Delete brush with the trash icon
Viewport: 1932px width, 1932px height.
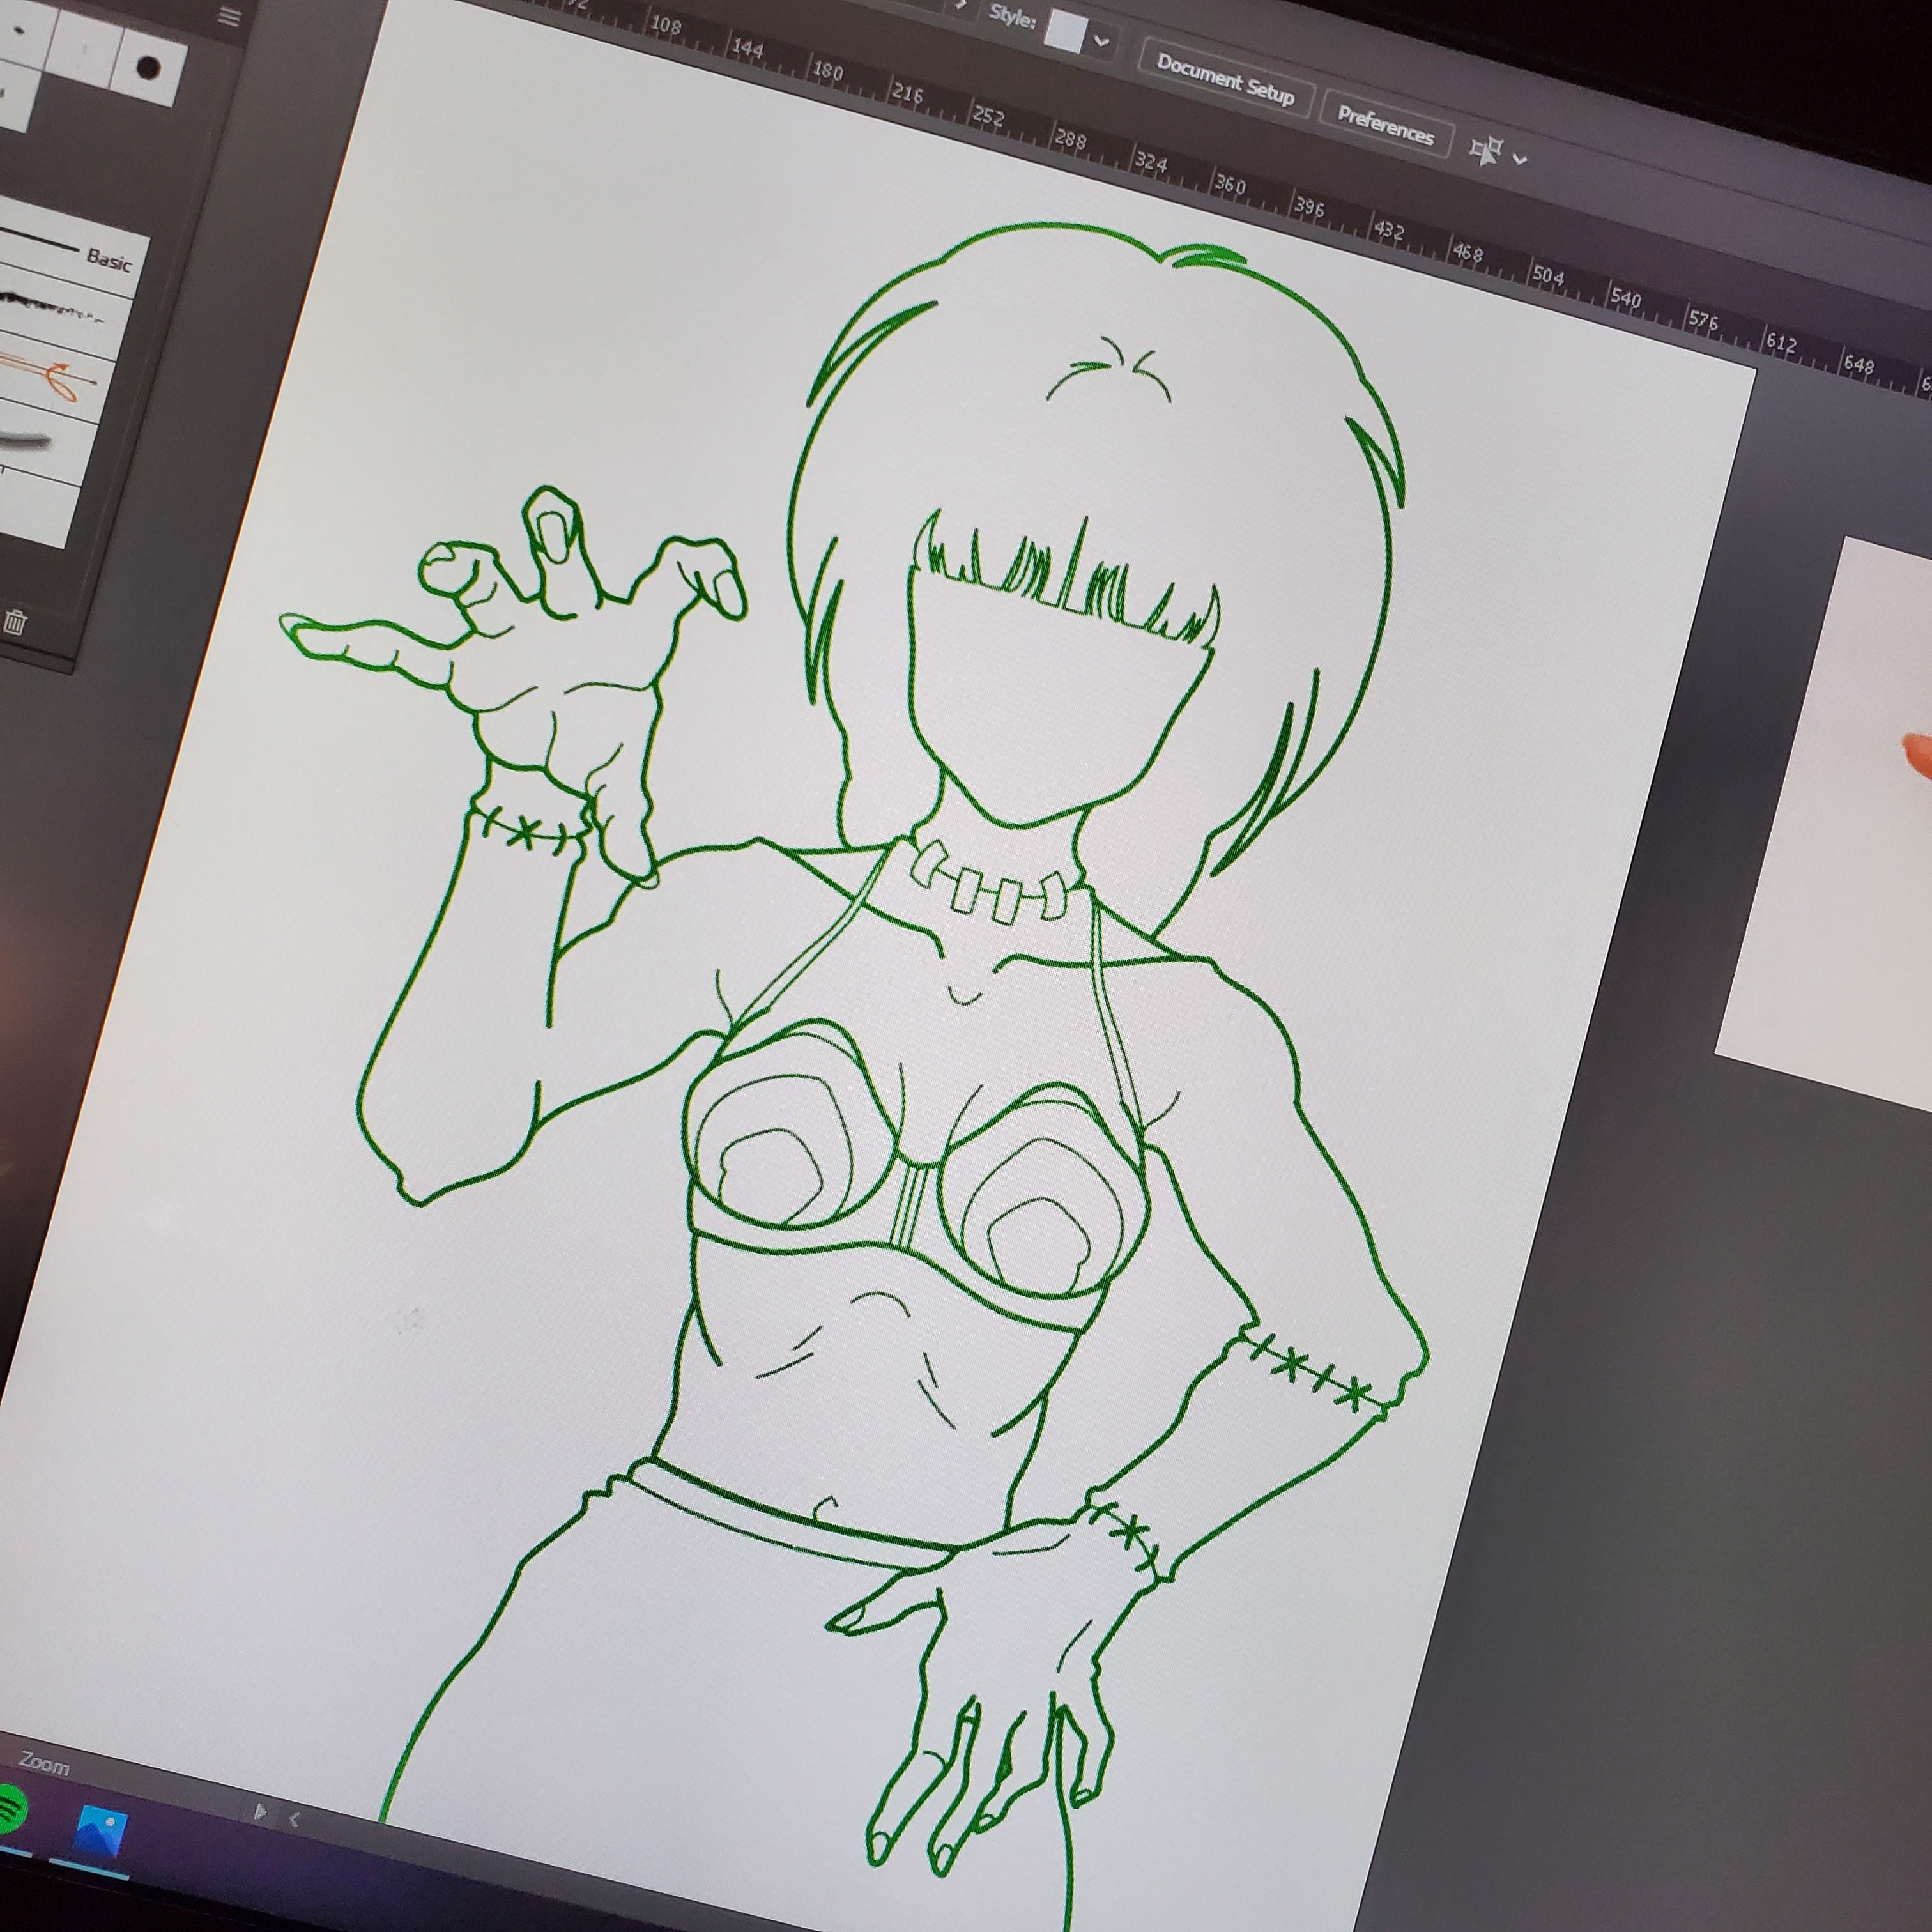pos(15,622)
